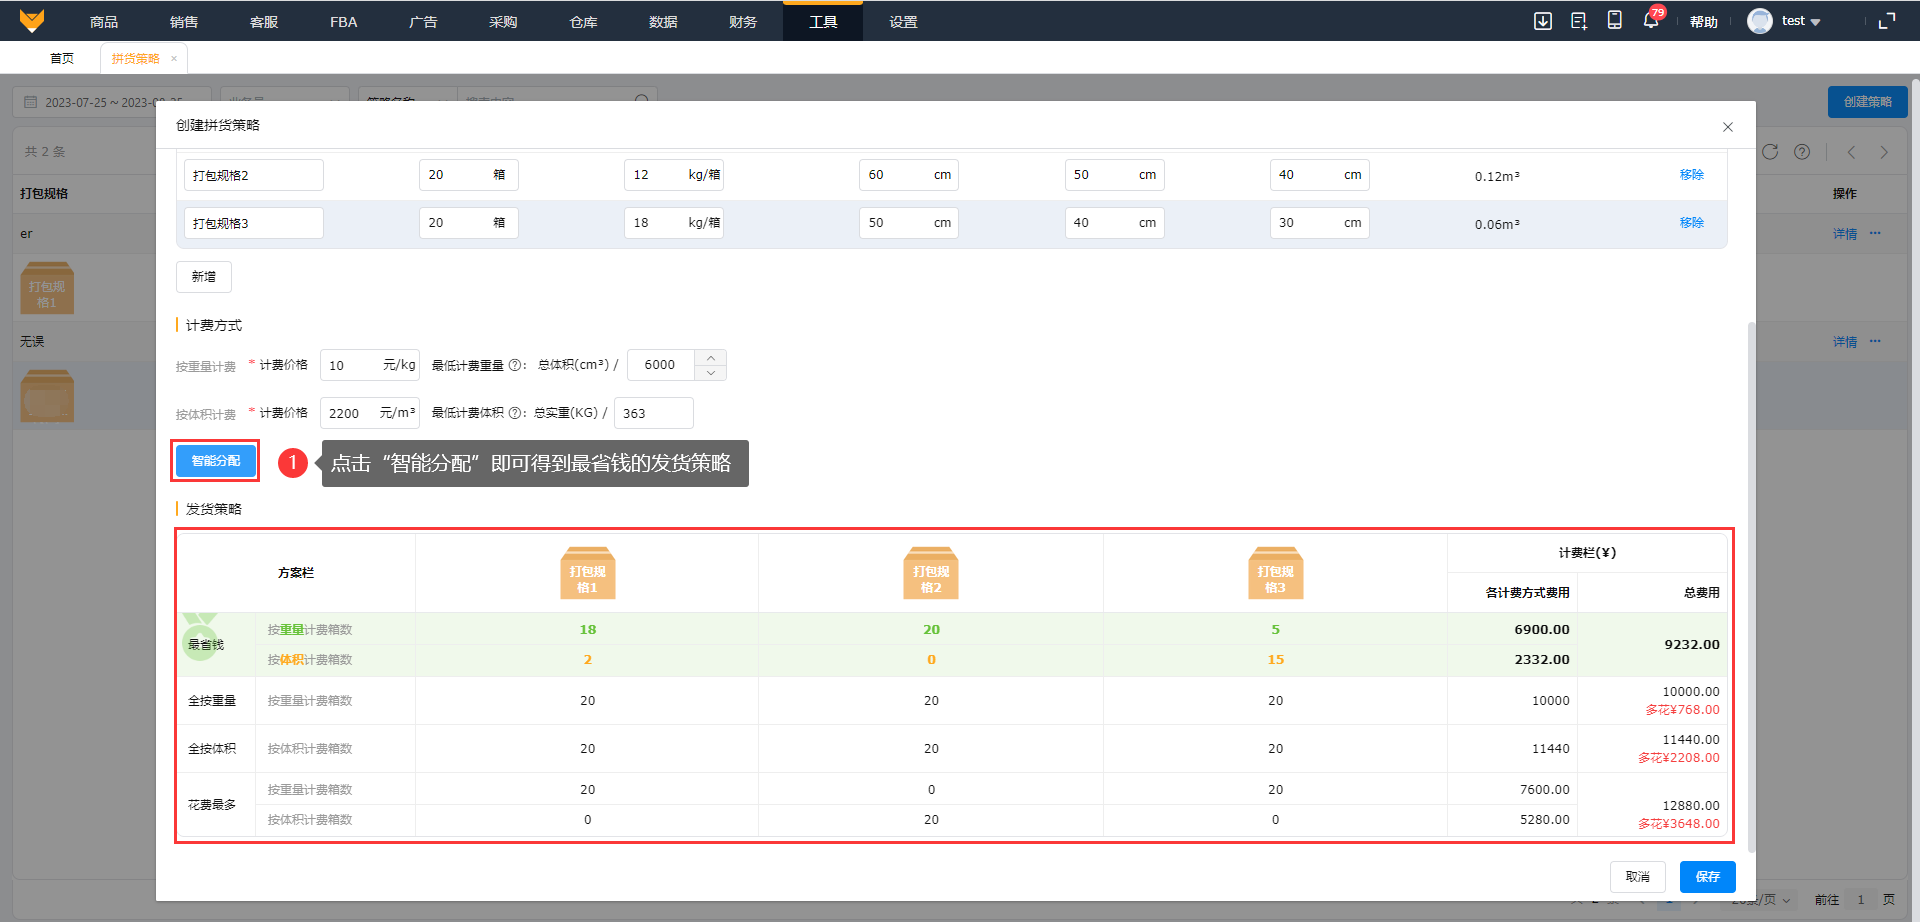Viewport: 1920px width, 922px height.
Task: Open more actions for the 无误 row
Action: (1875, 341)
